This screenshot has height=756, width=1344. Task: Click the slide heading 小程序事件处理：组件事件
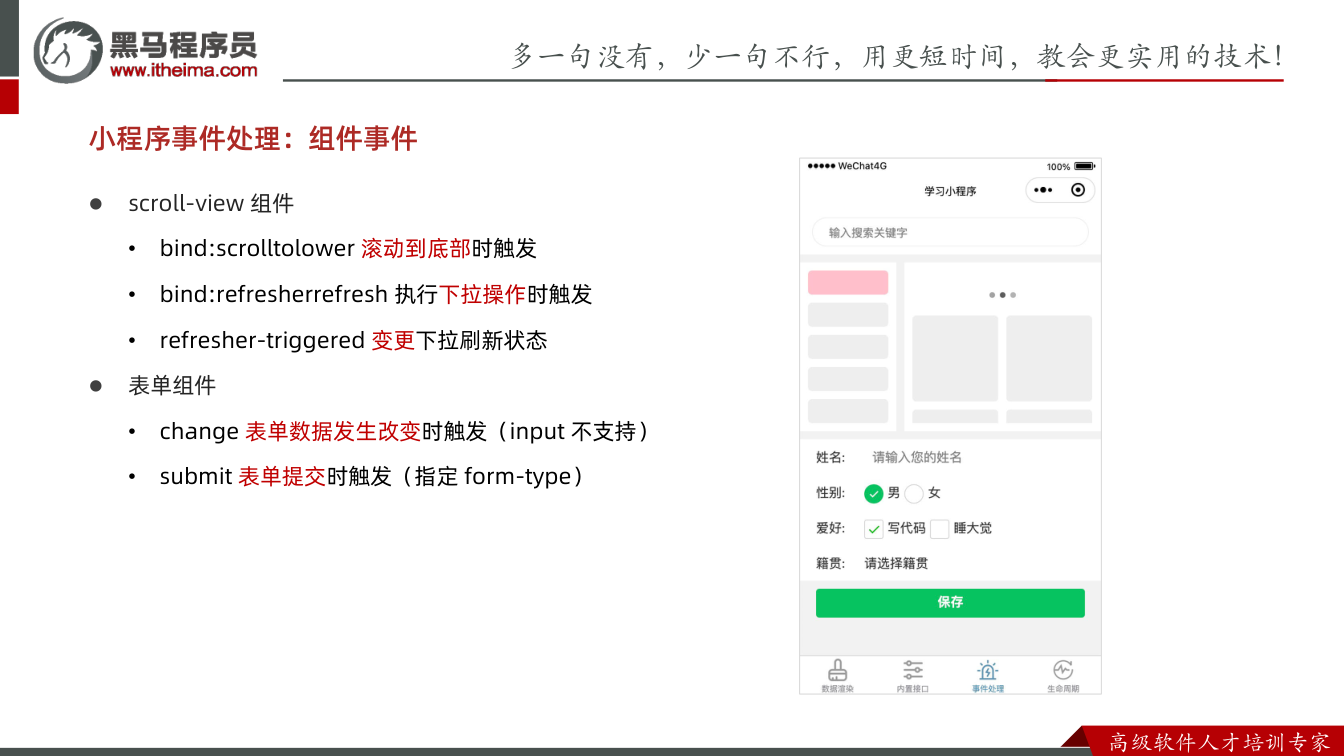[253, 139]
